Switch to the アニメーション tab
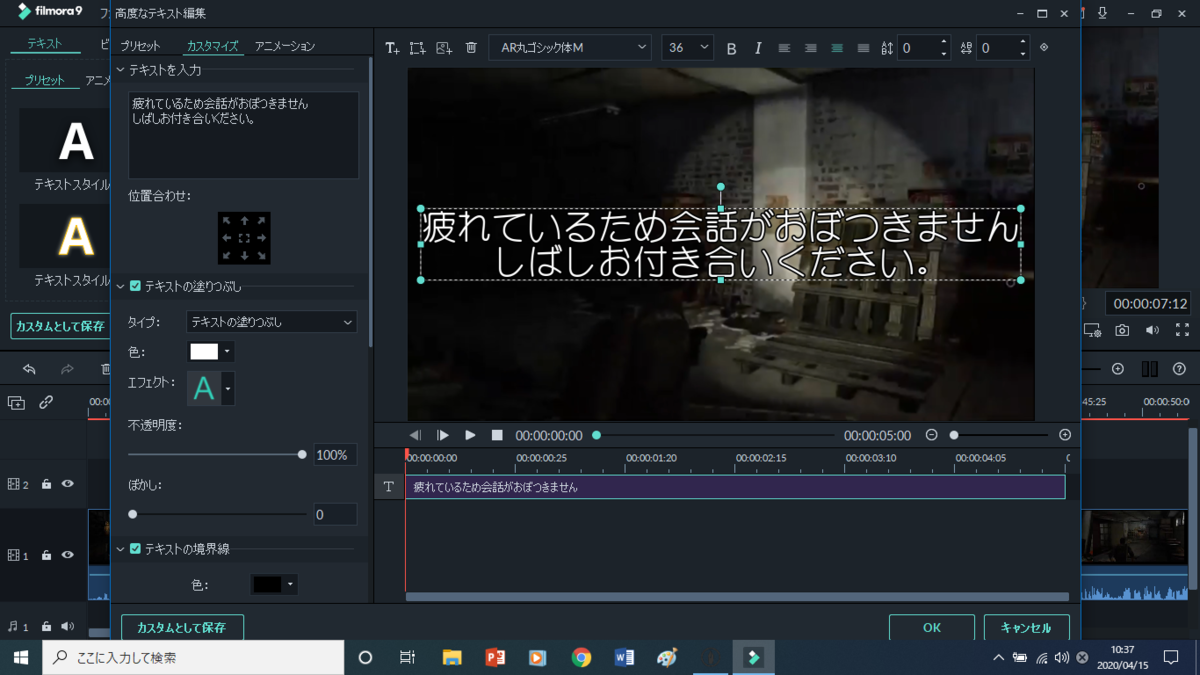The width and height of the screenshot is (1200, 675). click(284, 46)
